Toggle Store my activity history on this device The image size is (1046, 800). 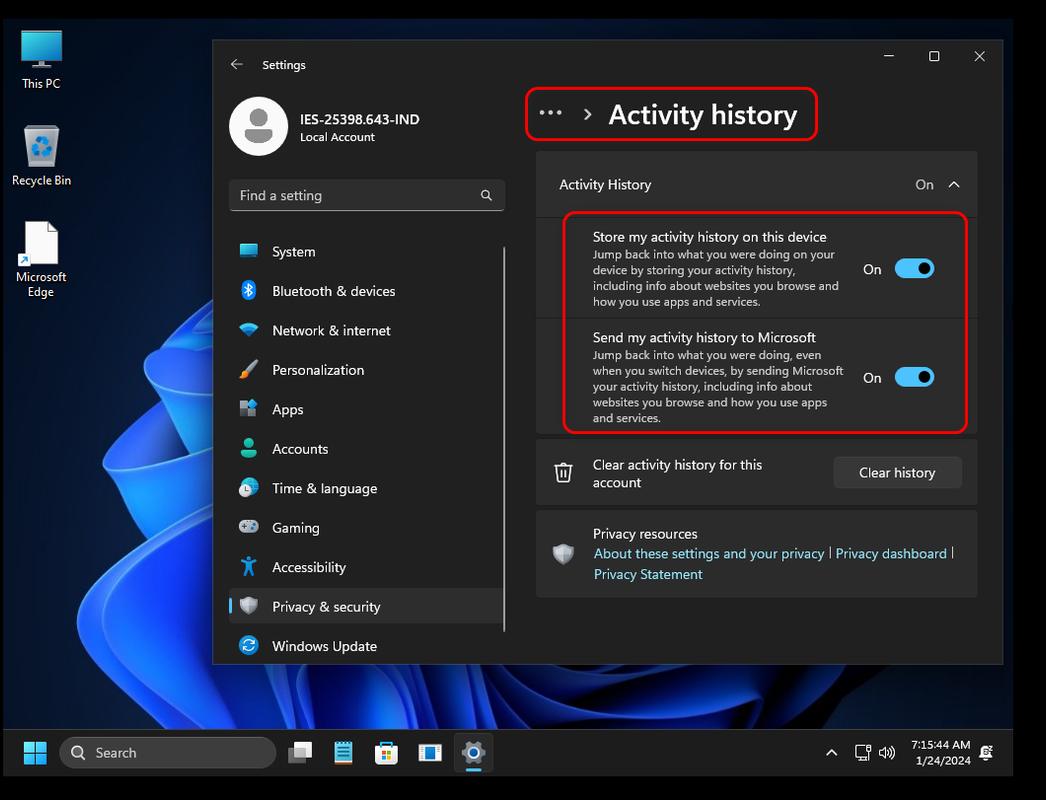pos(915,269)
